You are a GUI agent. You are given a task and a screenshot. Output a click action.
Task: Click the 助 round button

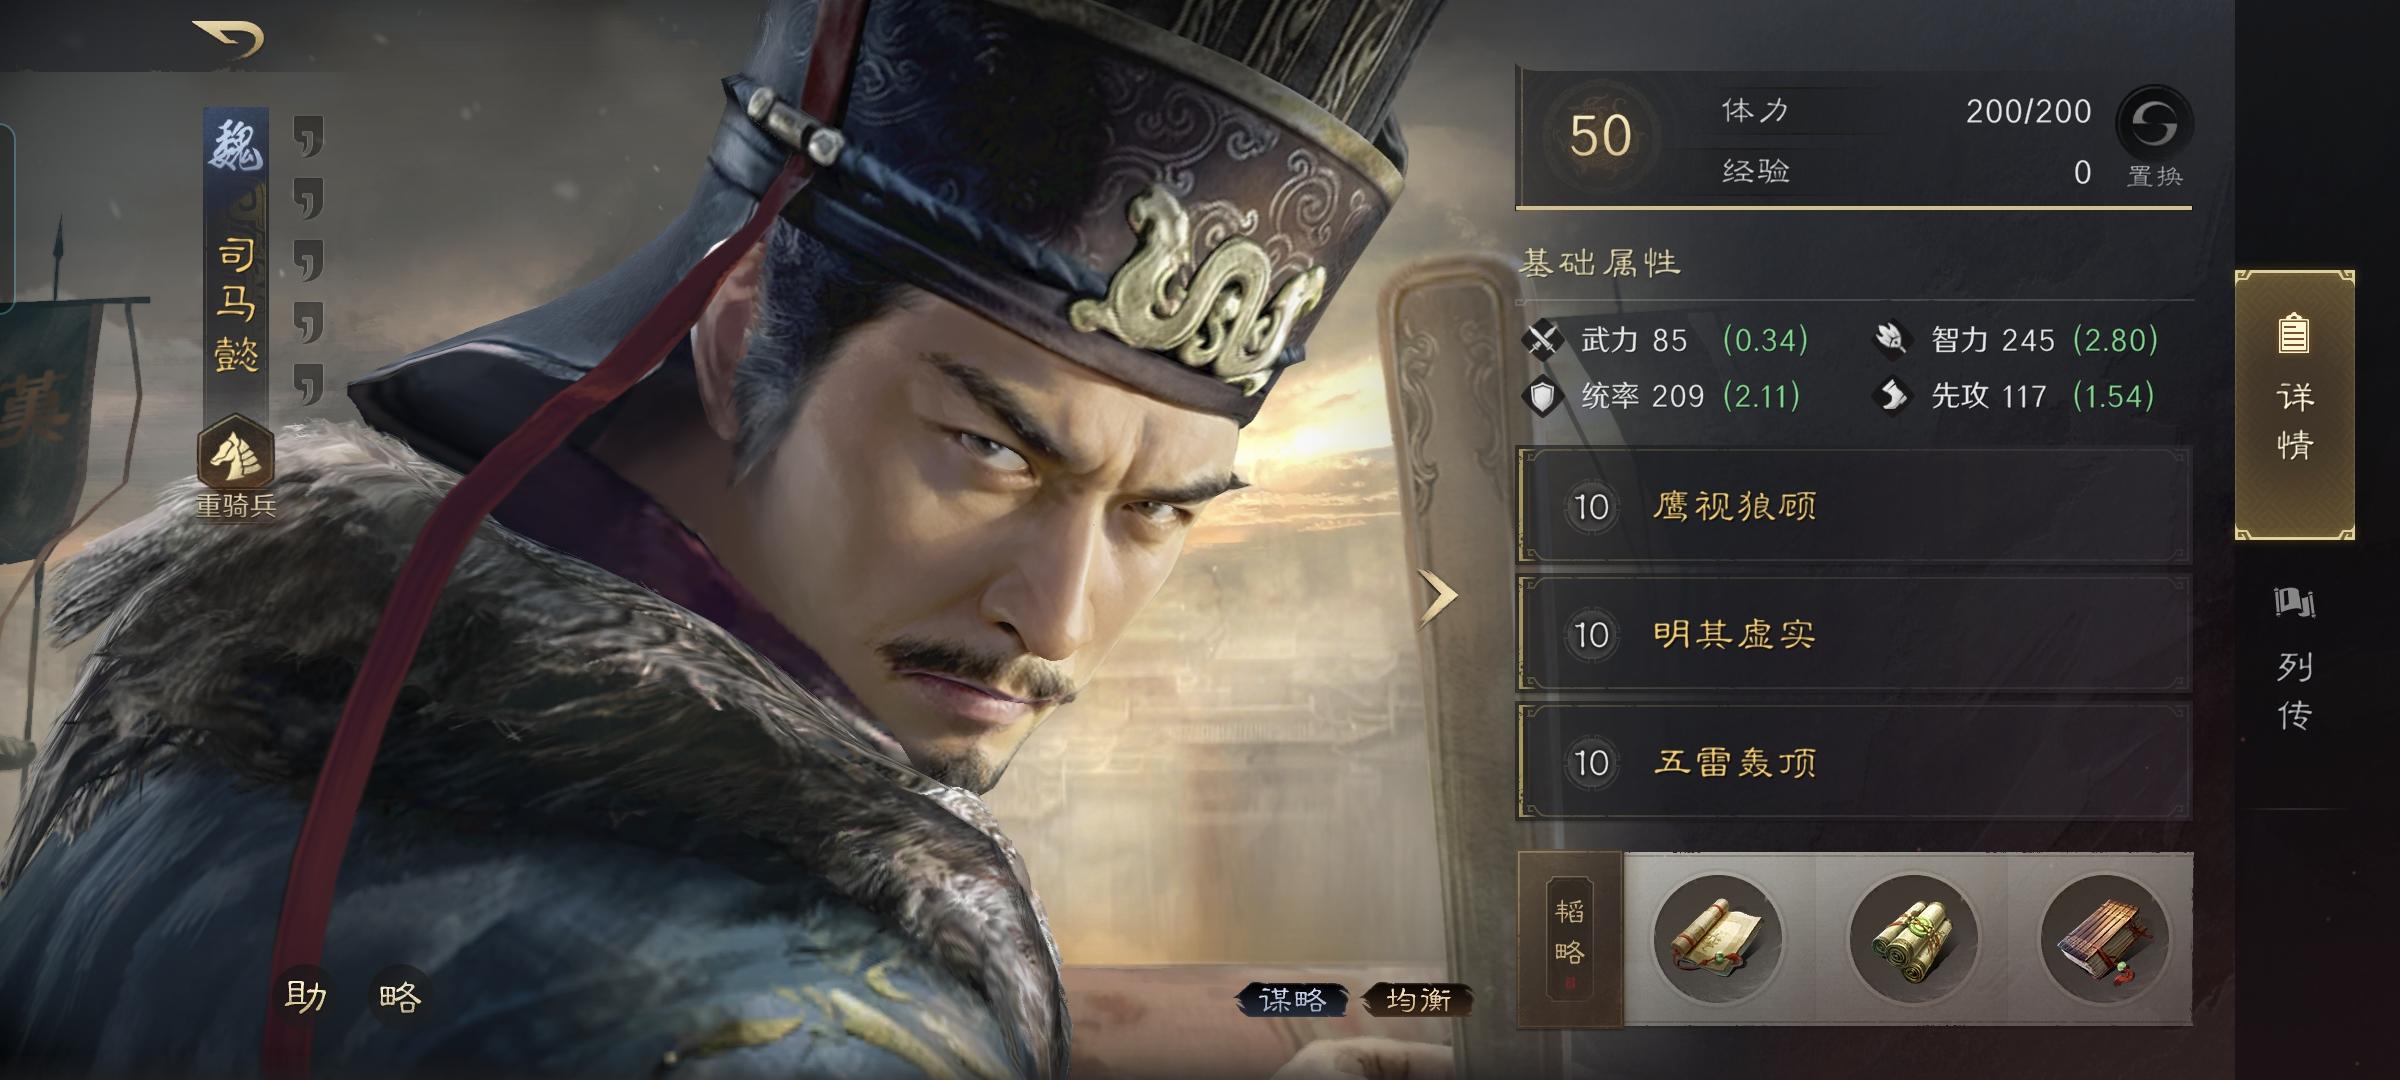tap(305, 995)
